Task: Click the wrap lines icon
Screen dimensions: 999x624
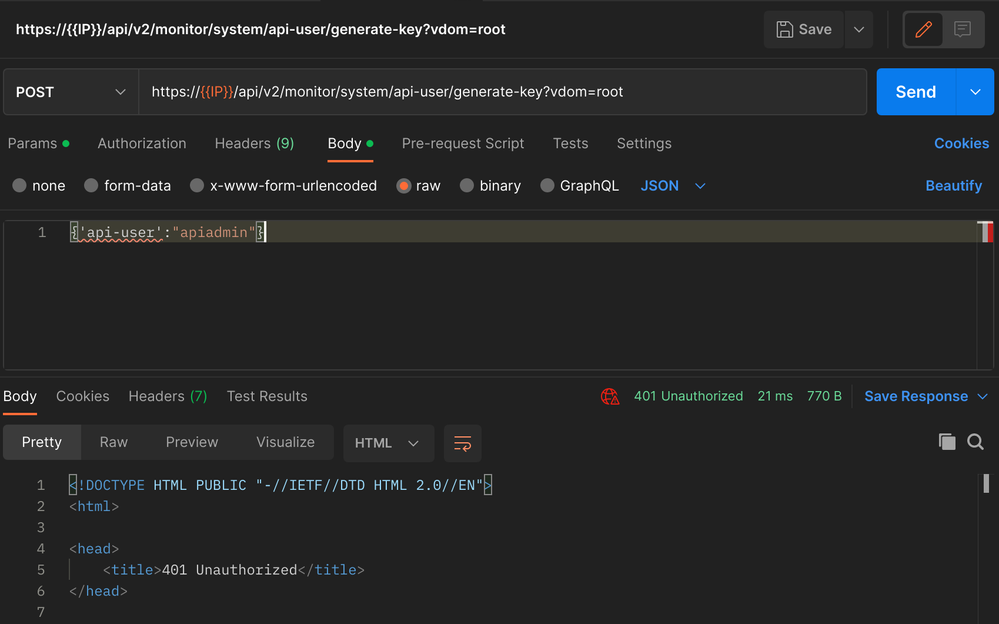Action: click(462, 443)
